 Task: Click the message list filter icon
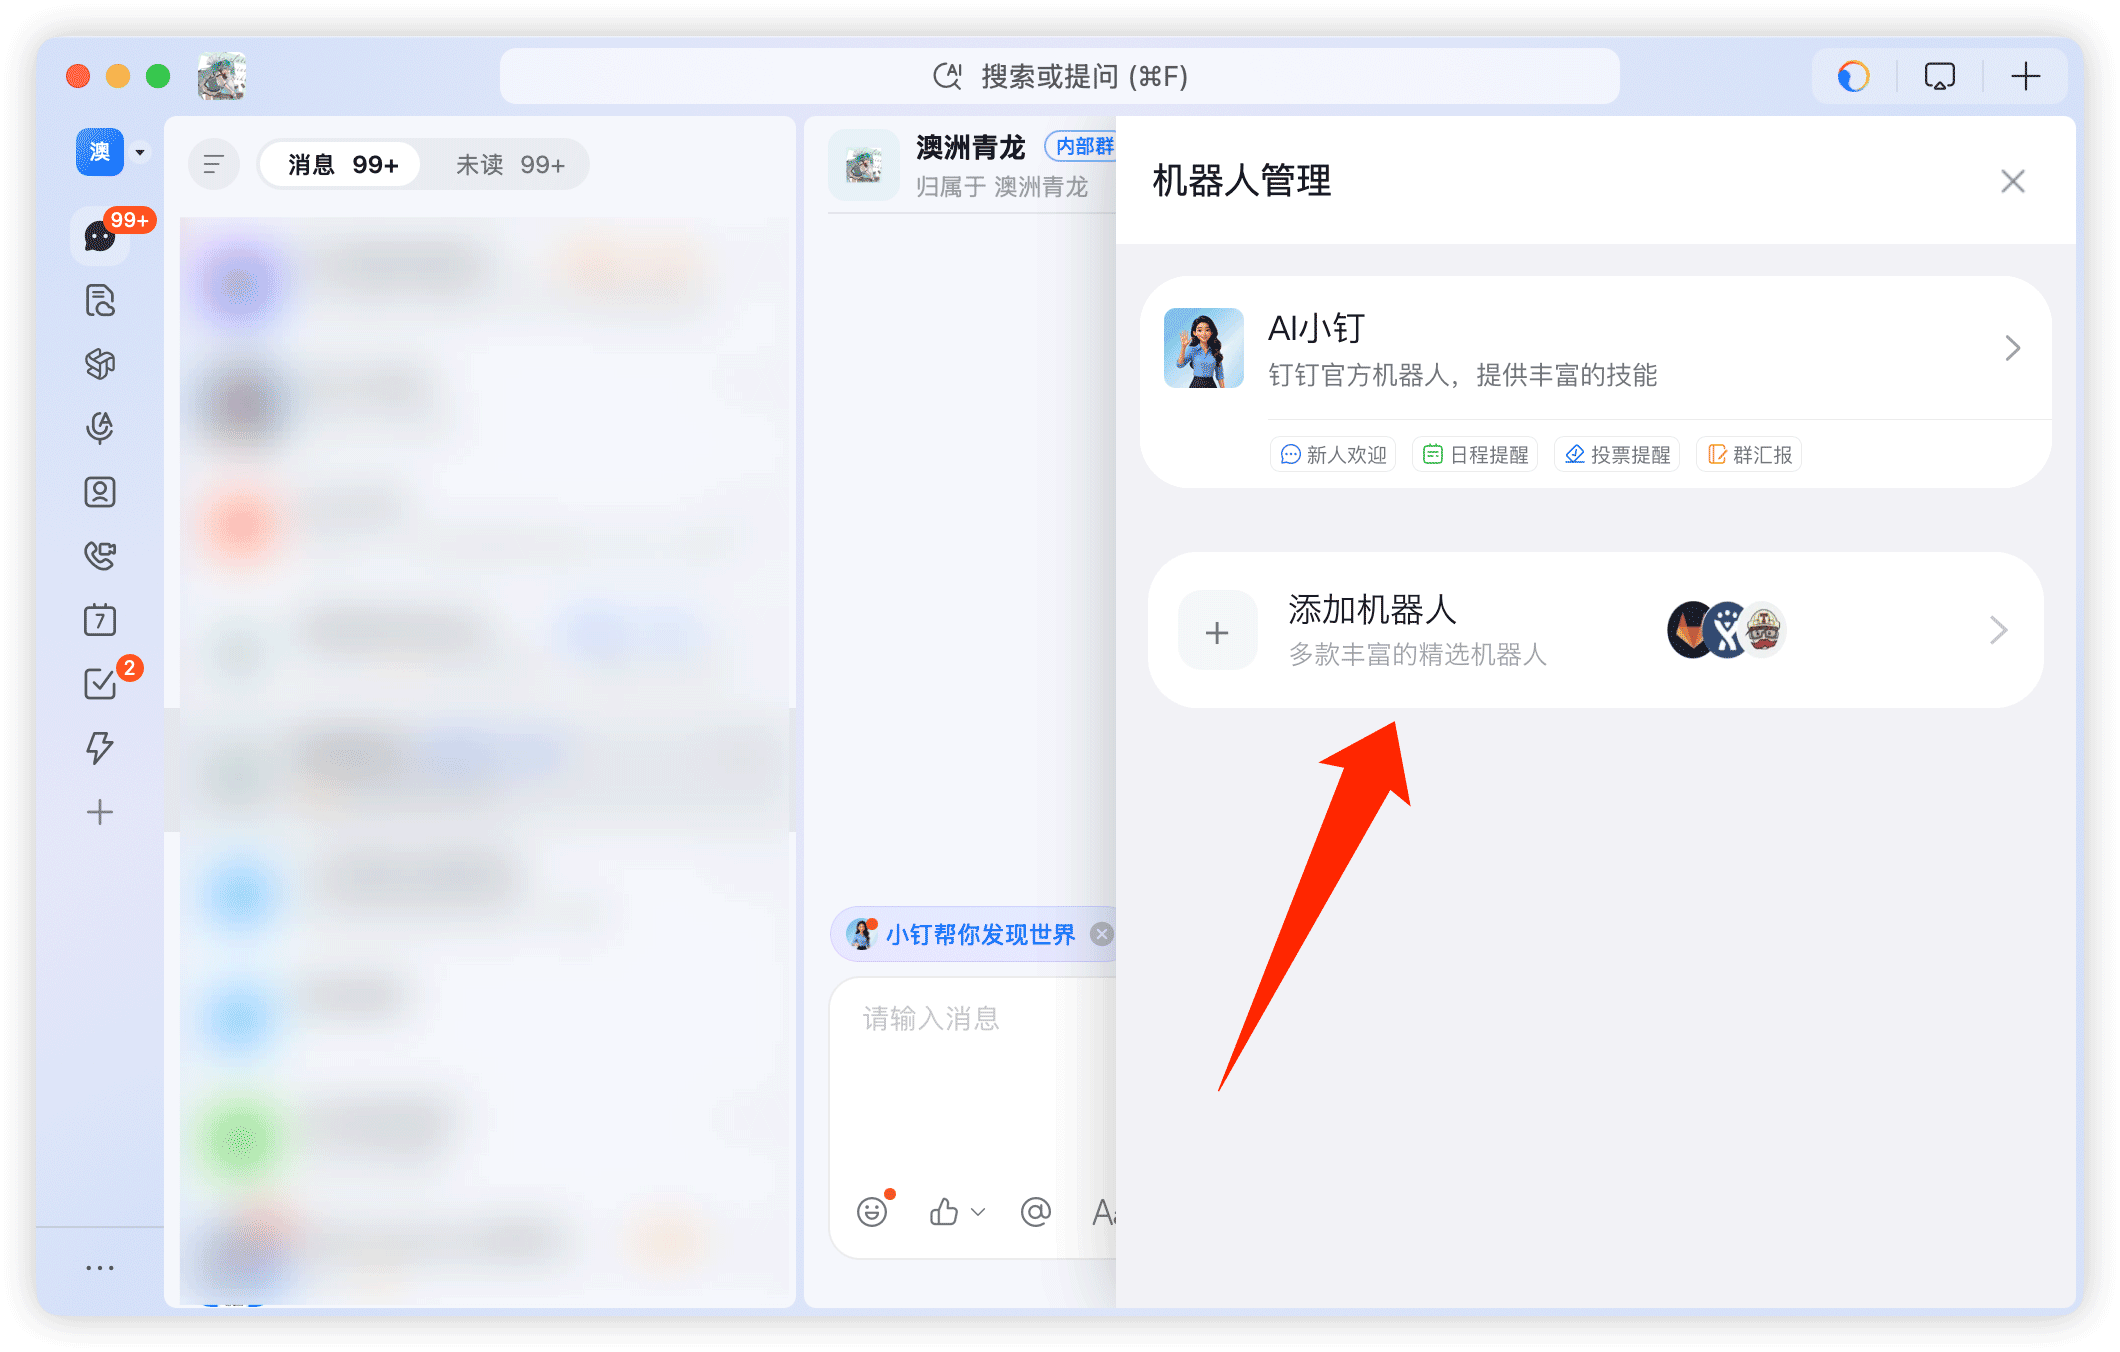click(x=213, y=164)
